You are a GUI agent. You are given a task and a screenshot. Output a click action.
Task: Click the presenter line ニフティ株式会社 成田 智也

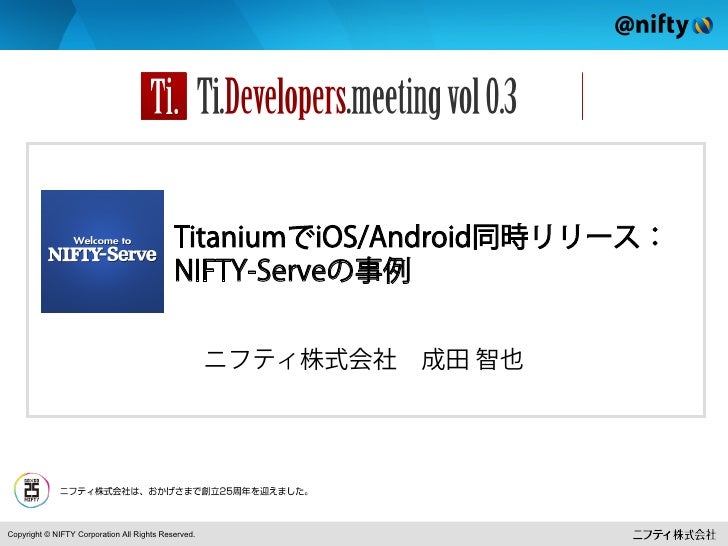click(364, 359)
